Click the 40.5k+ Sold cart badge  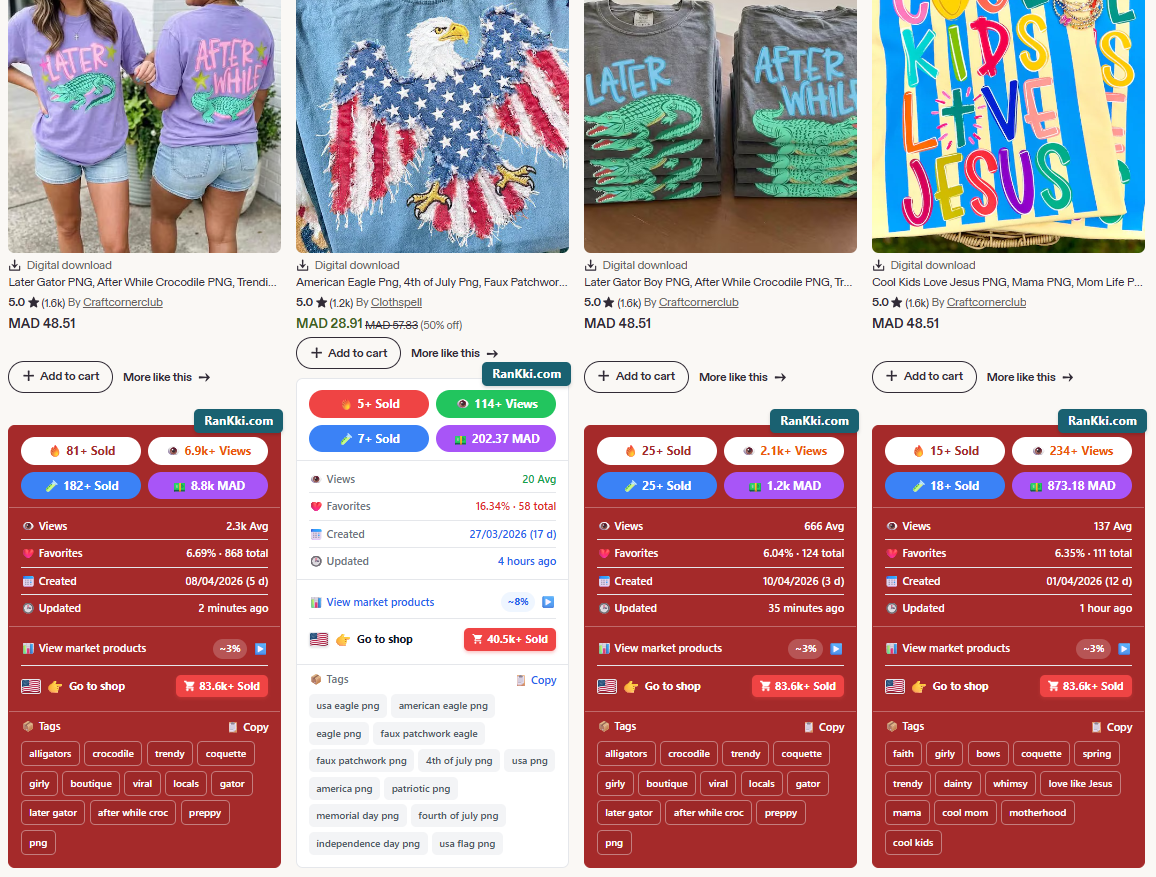click(509, 639)
